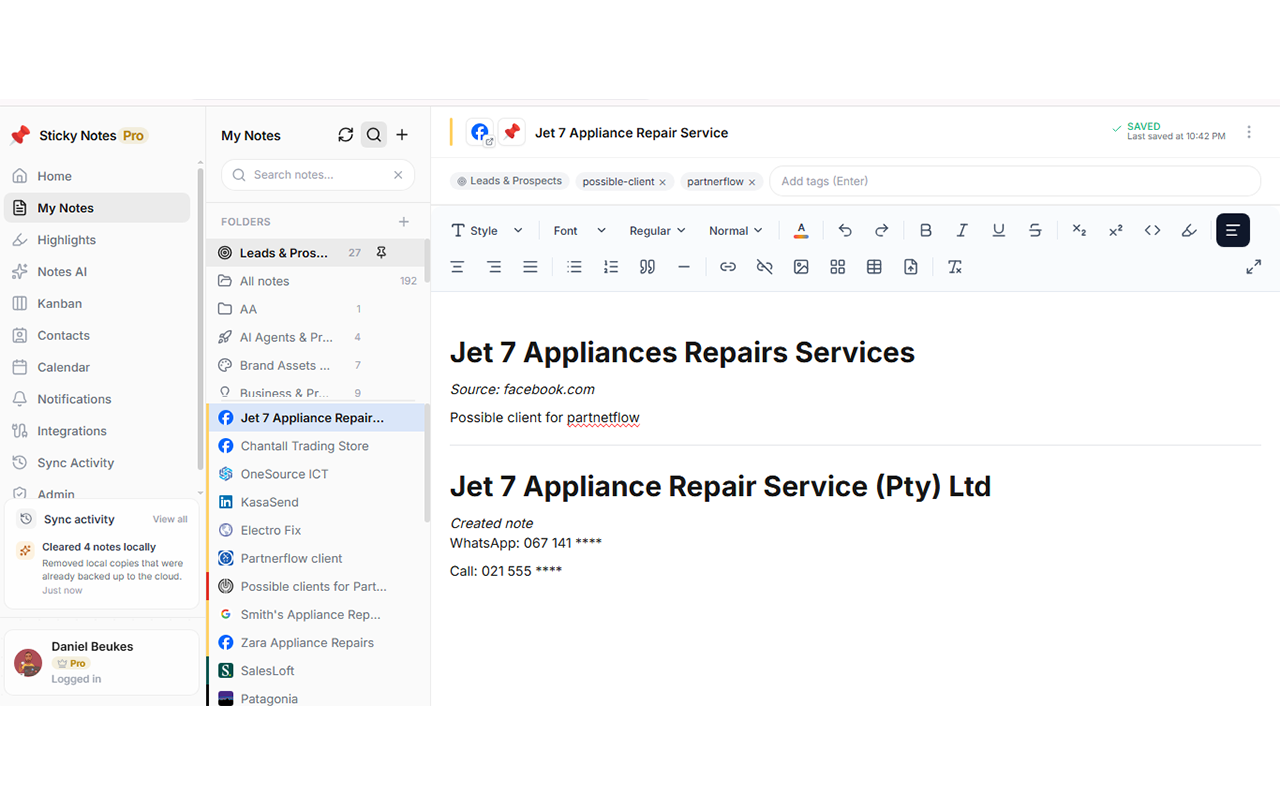Clear text formatting

955,267
